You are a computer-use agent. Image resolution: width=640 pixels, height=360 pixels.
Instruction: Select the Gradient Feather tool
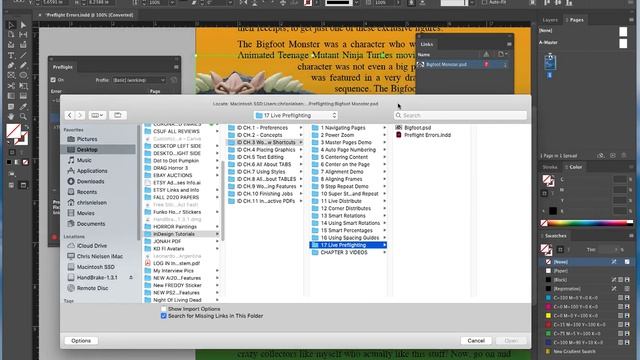pyautogui.click(x=23, y=96)
